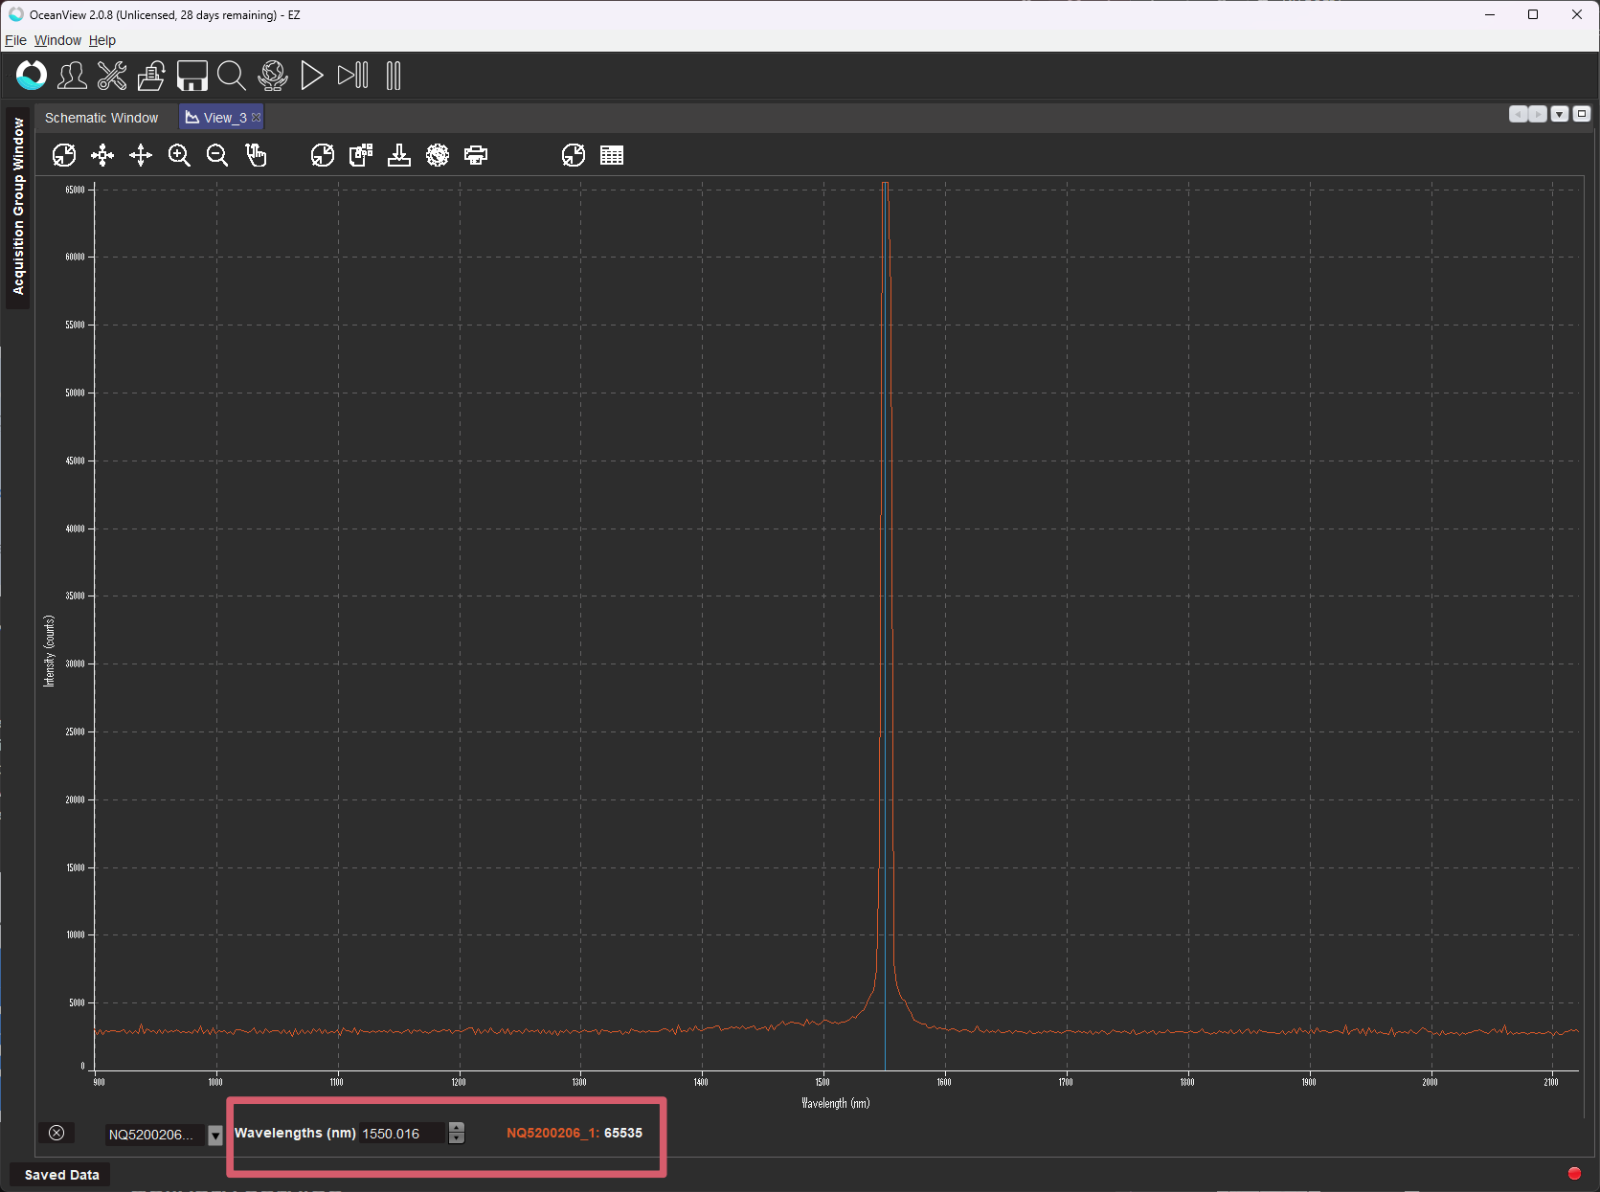
Task: Click the table grid icon
Action: pos(612,155)
